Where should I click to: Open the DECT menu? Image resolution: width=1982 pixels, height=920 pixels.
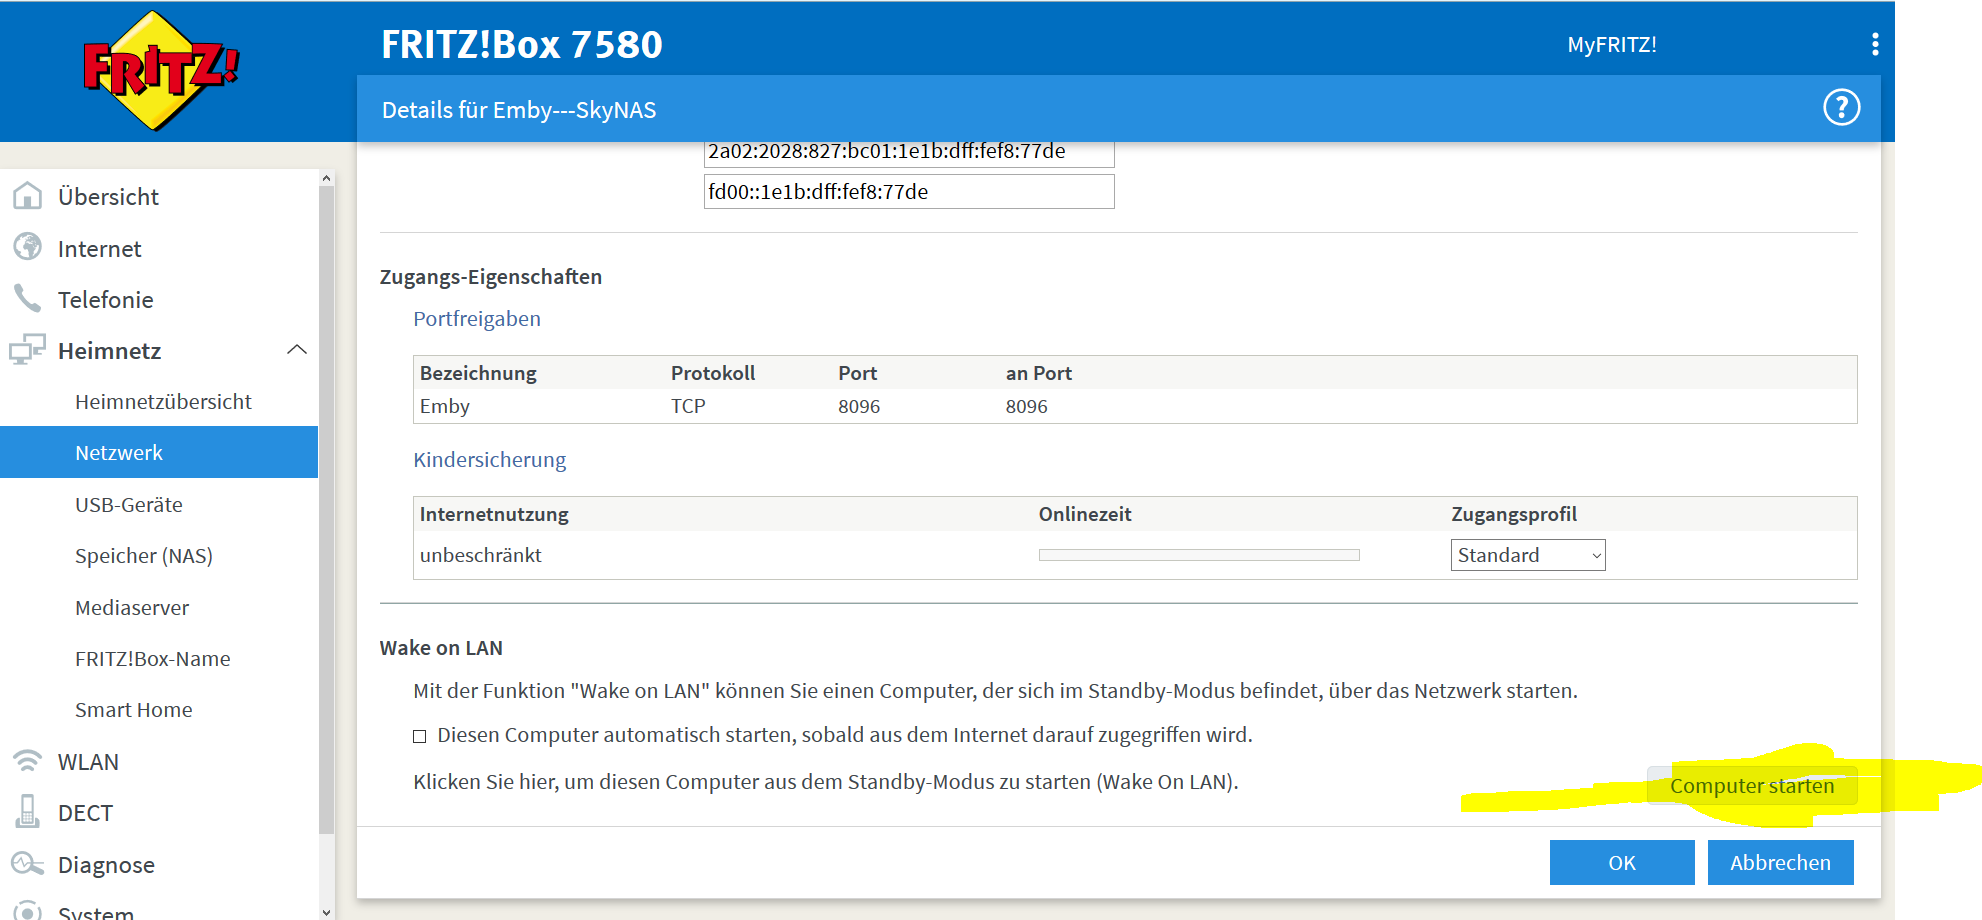[x=85, y=813]
